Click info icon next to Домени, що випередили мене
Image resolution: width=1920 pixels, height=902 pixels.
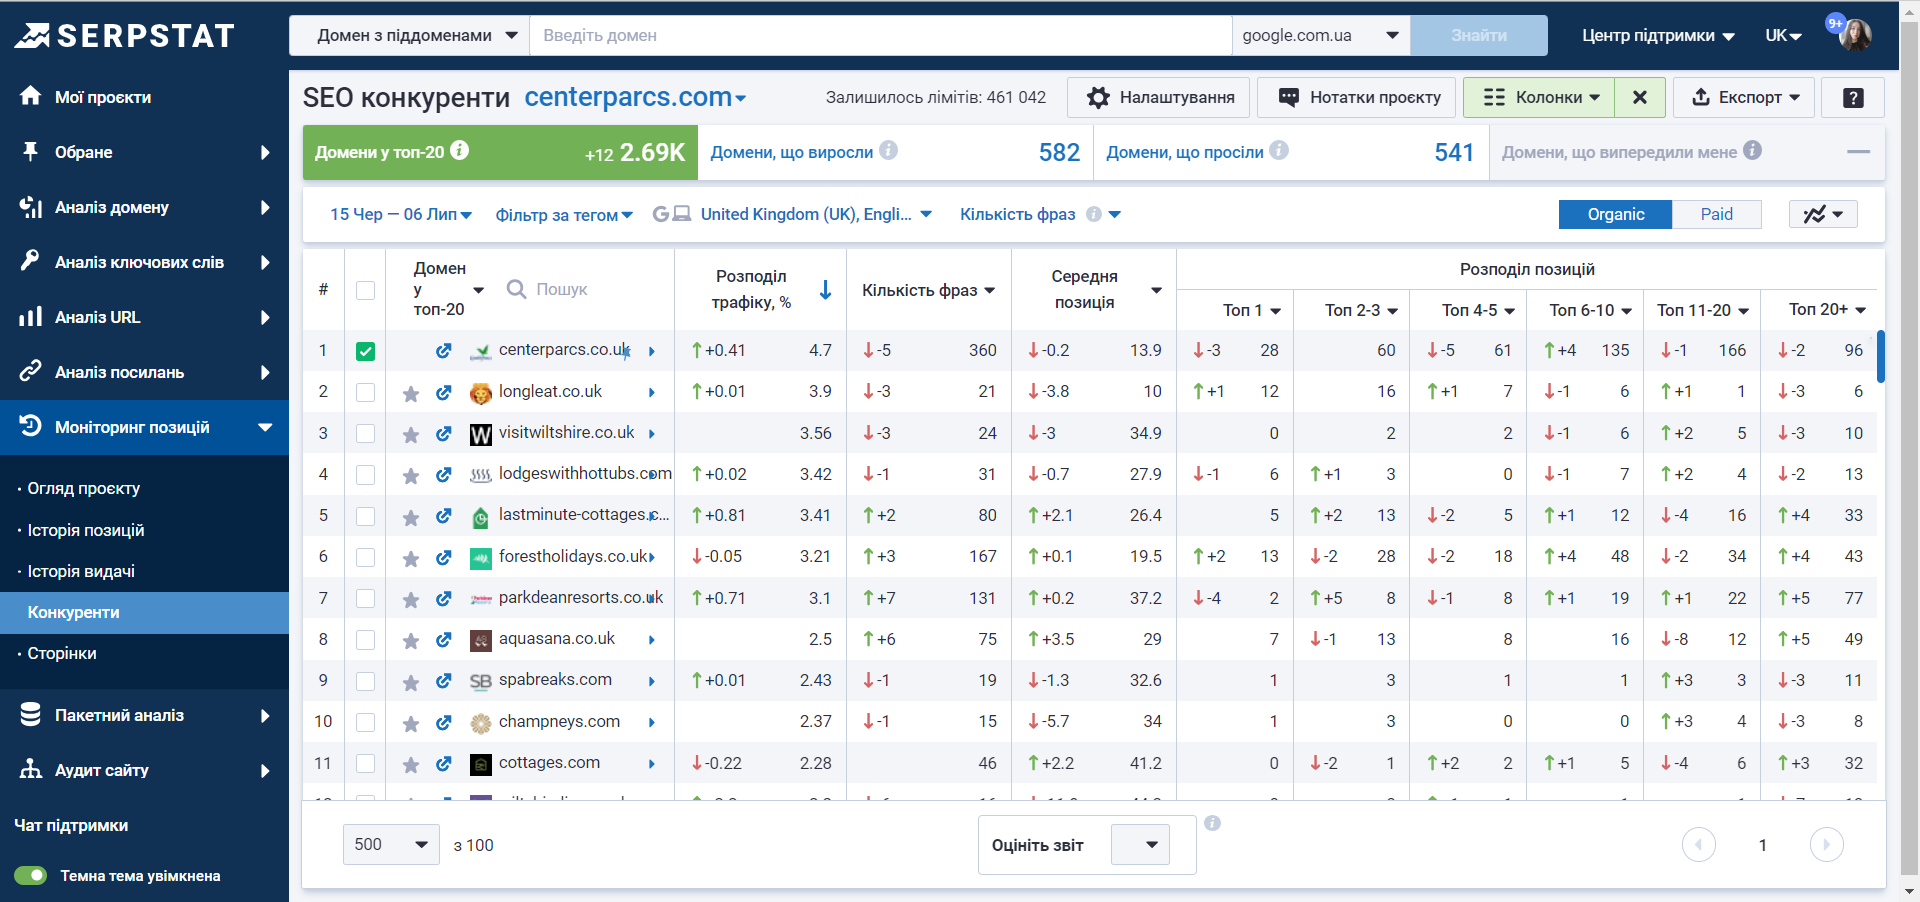1752,150
